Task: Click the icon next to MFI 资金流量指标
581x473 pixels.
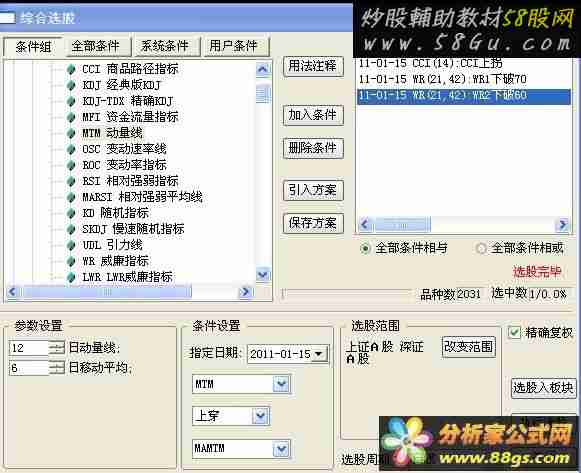Action: coord(71,117)
